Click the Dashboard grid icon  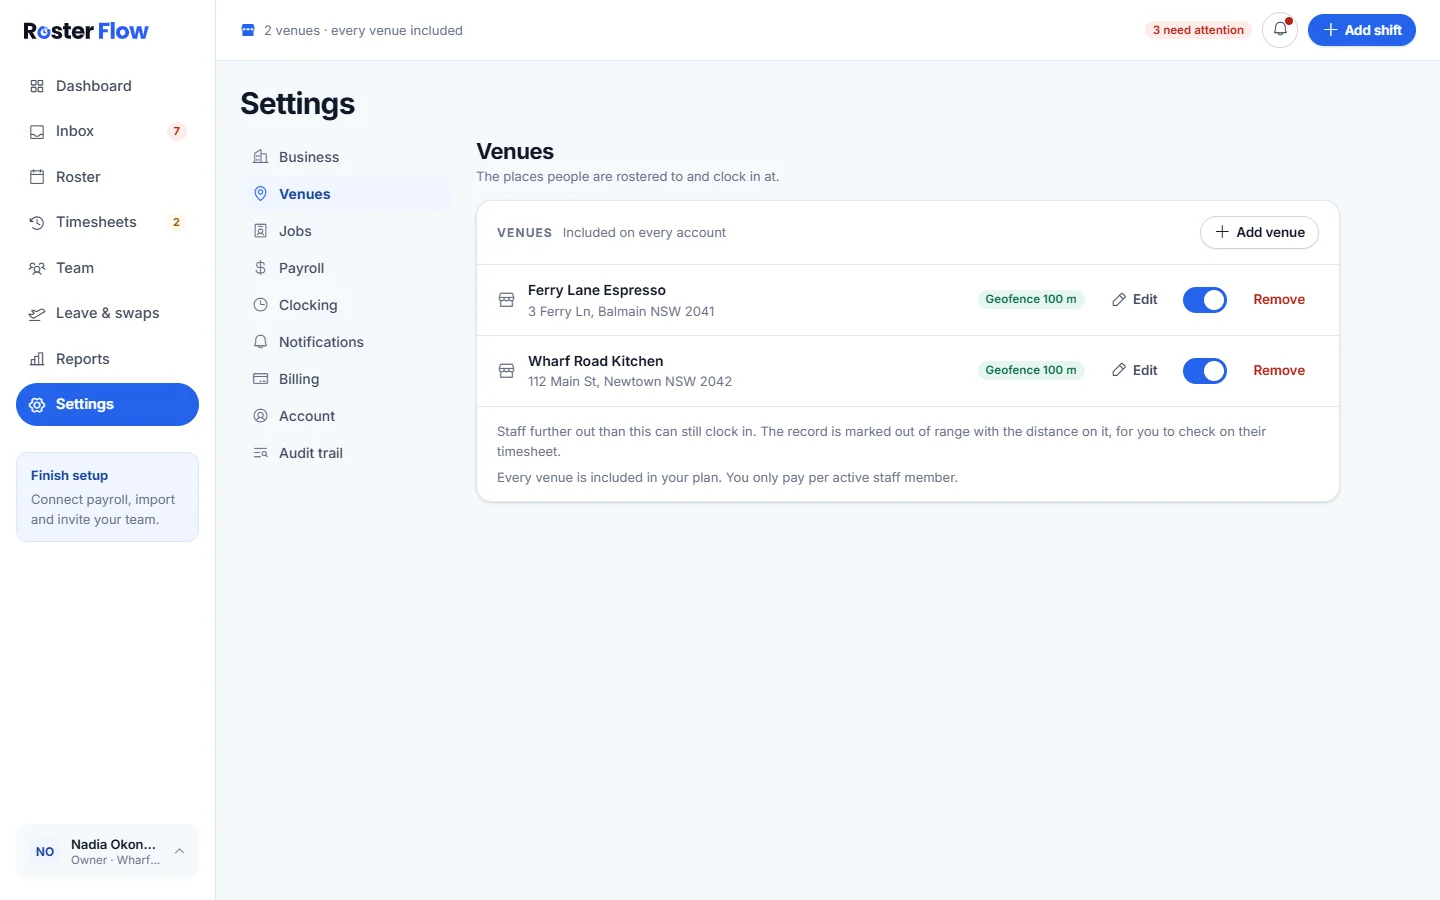click(x=37, y=86)
